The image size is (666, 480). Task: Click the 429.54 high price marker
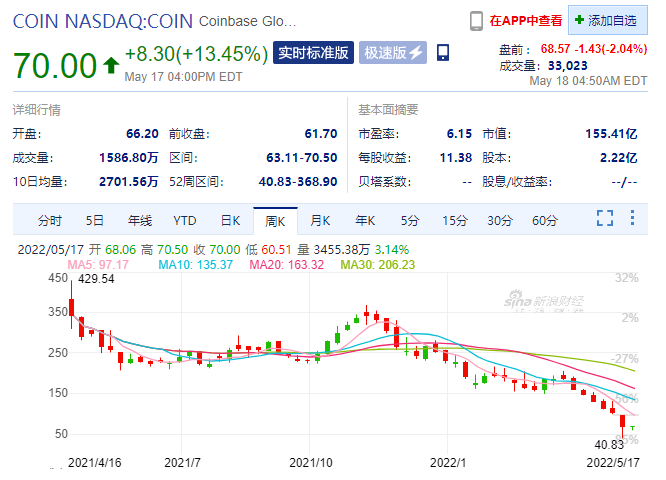click(x=96, y=279)
